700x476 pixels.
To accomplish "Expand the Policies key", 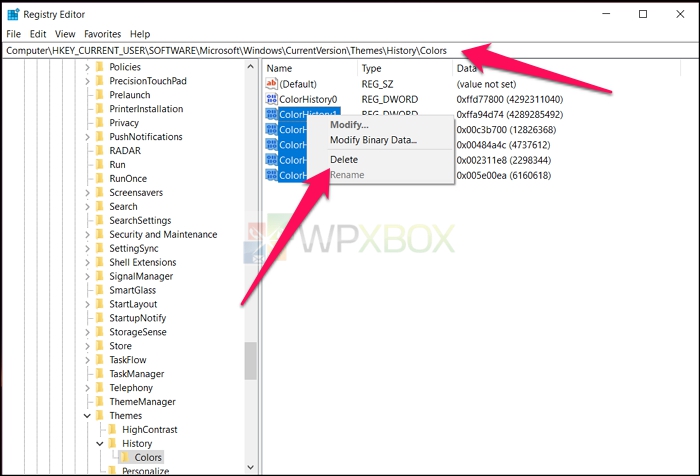I will [x=88, y=67].
